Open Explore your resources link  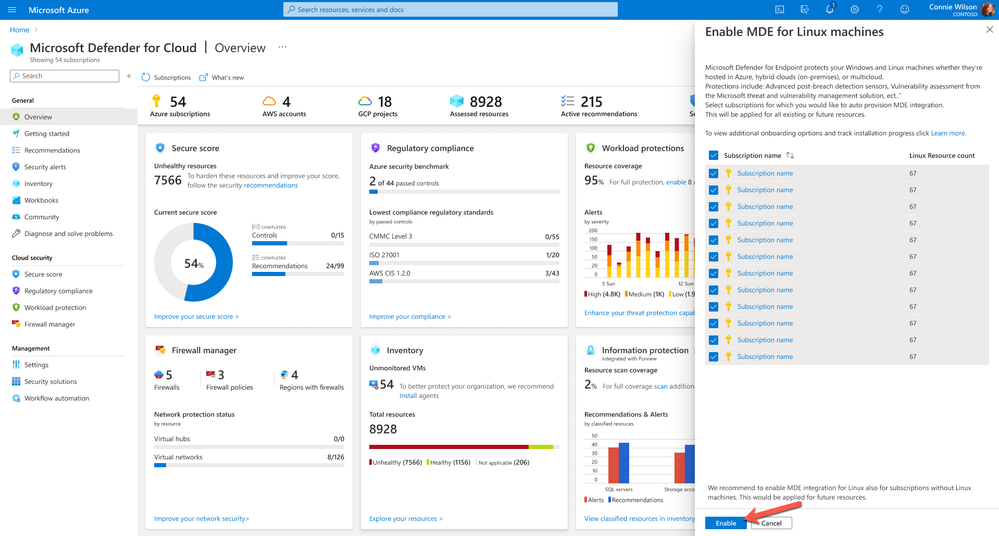coord(406,518)
